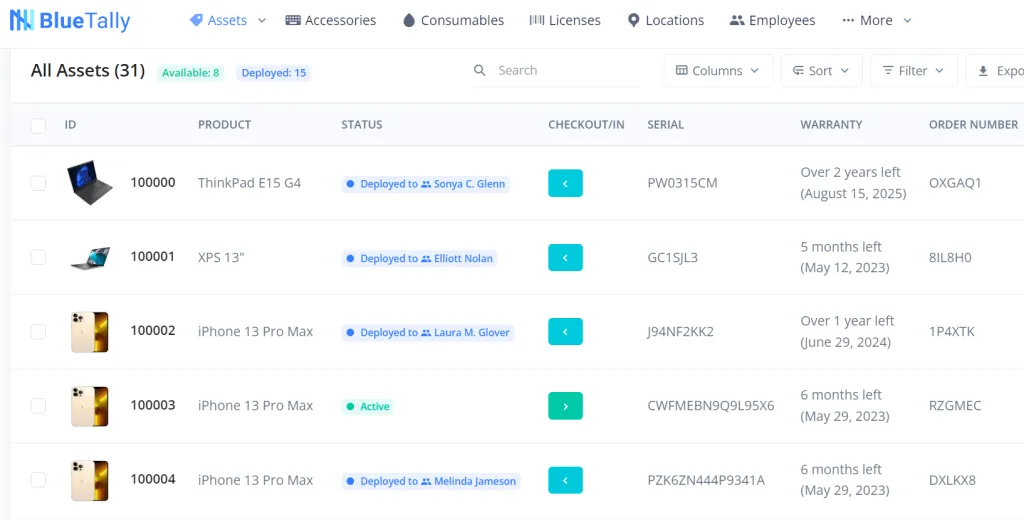The image size is (1024, 520).
Task: Check in asset 100000 ThinkPad
Action: (565, 184)
